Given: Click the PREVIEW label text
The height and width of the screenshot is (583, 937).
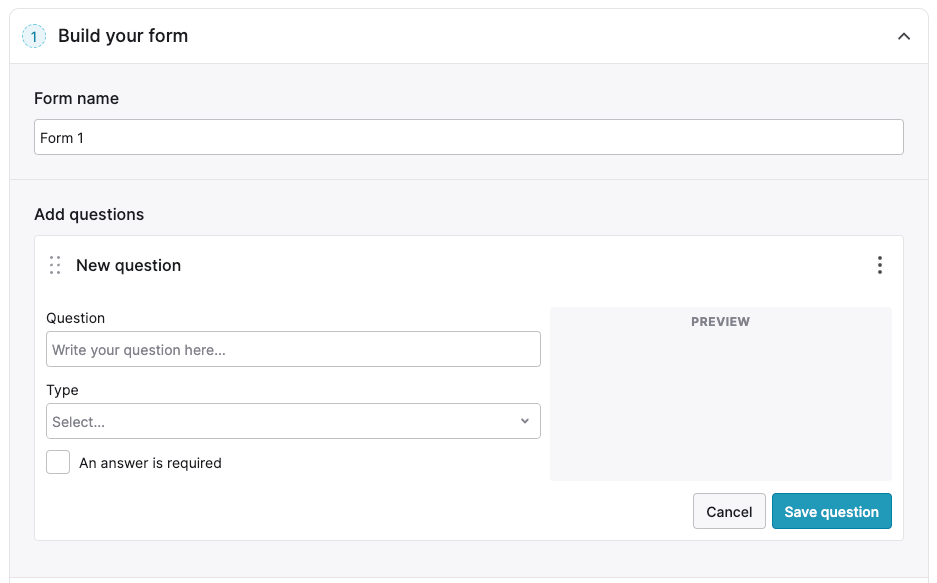Looking at the screenshot, I should point(720,321).
